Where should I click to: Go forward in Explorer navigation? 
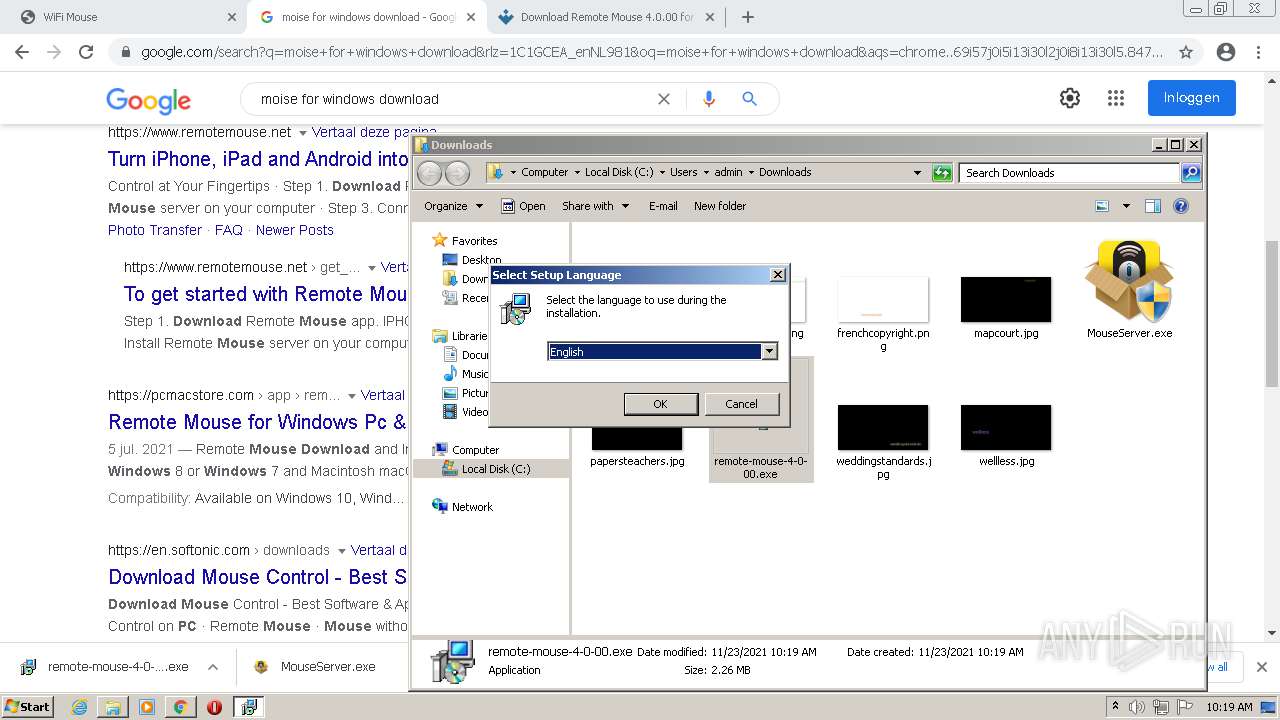tap(457, 173)
